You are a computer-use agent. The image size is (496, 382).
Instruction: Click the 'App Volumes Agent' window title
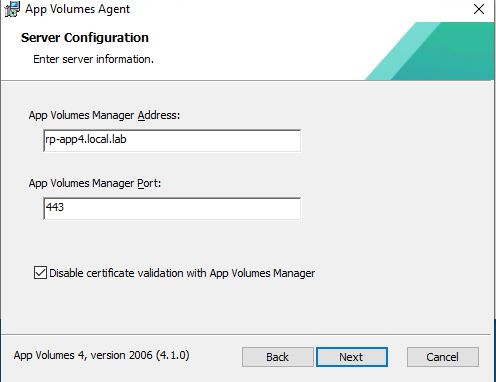coord(77,9)
